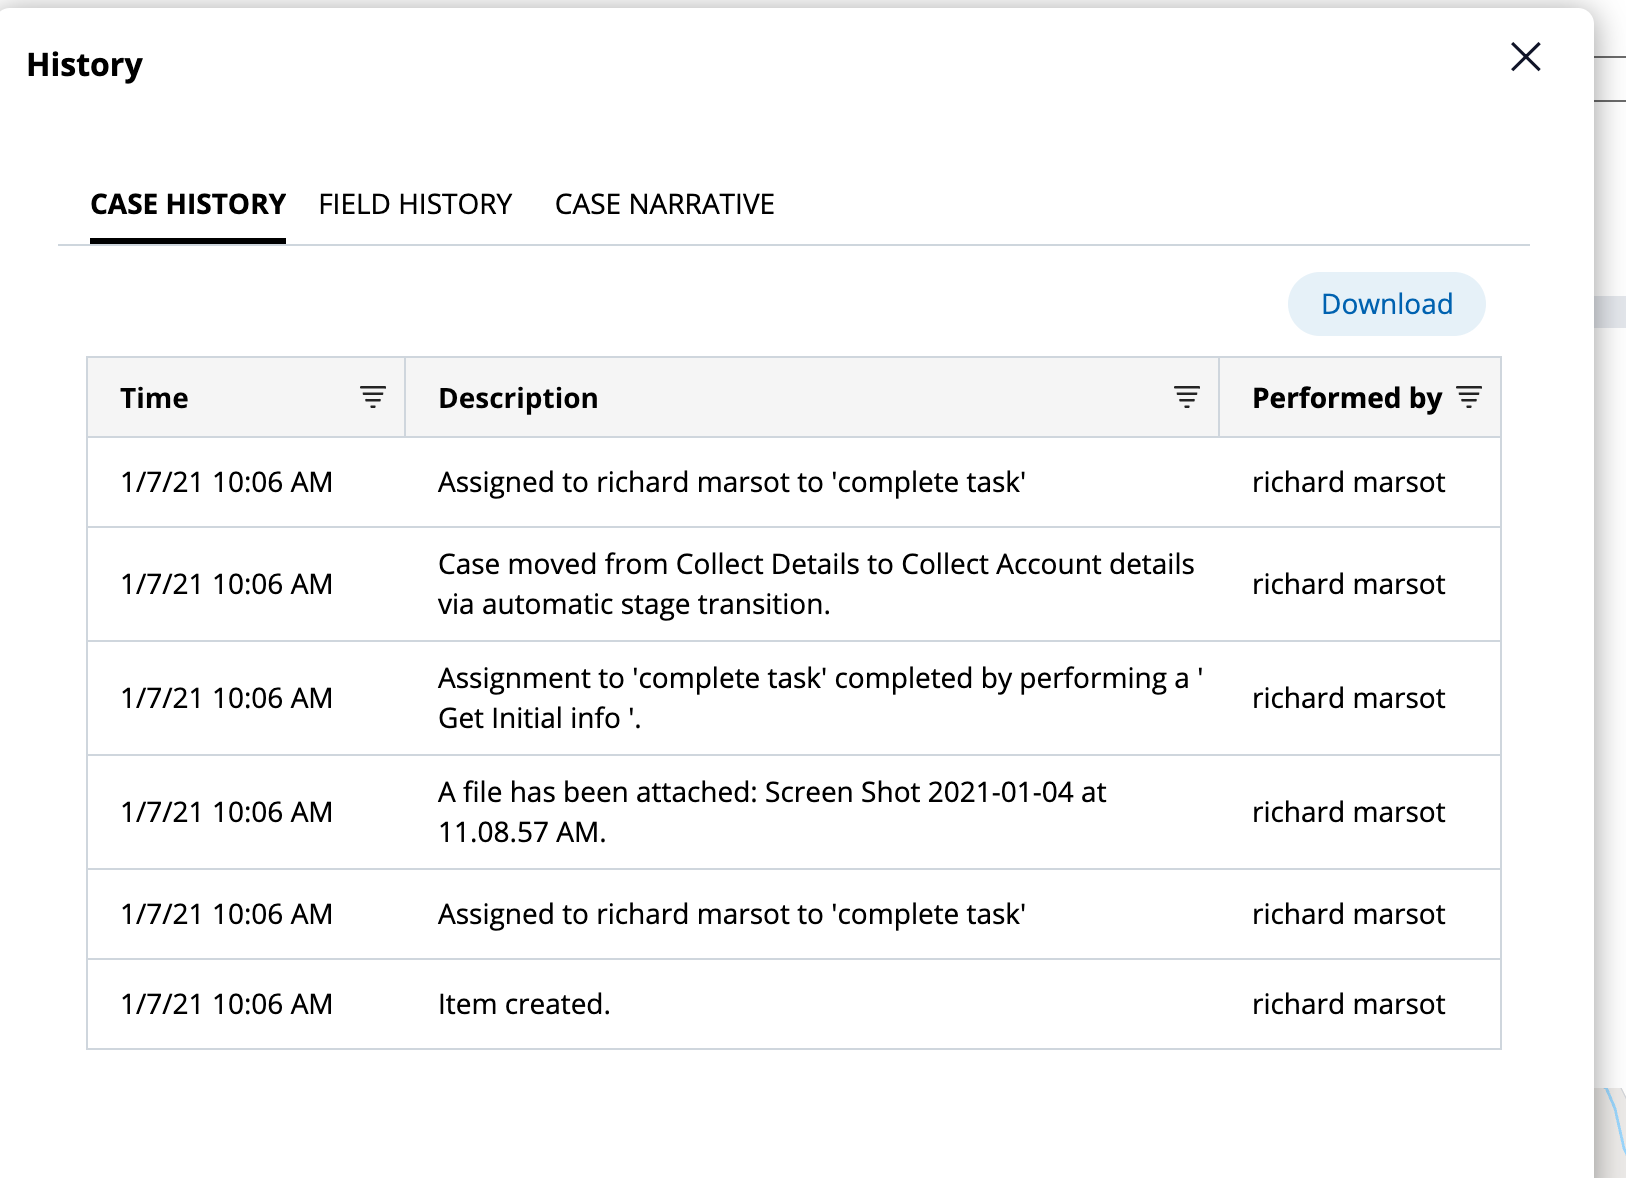Click the Time column header
Image resolution: width=1626 pixels, height=1178 pixels.
click(x=155, y=397)
